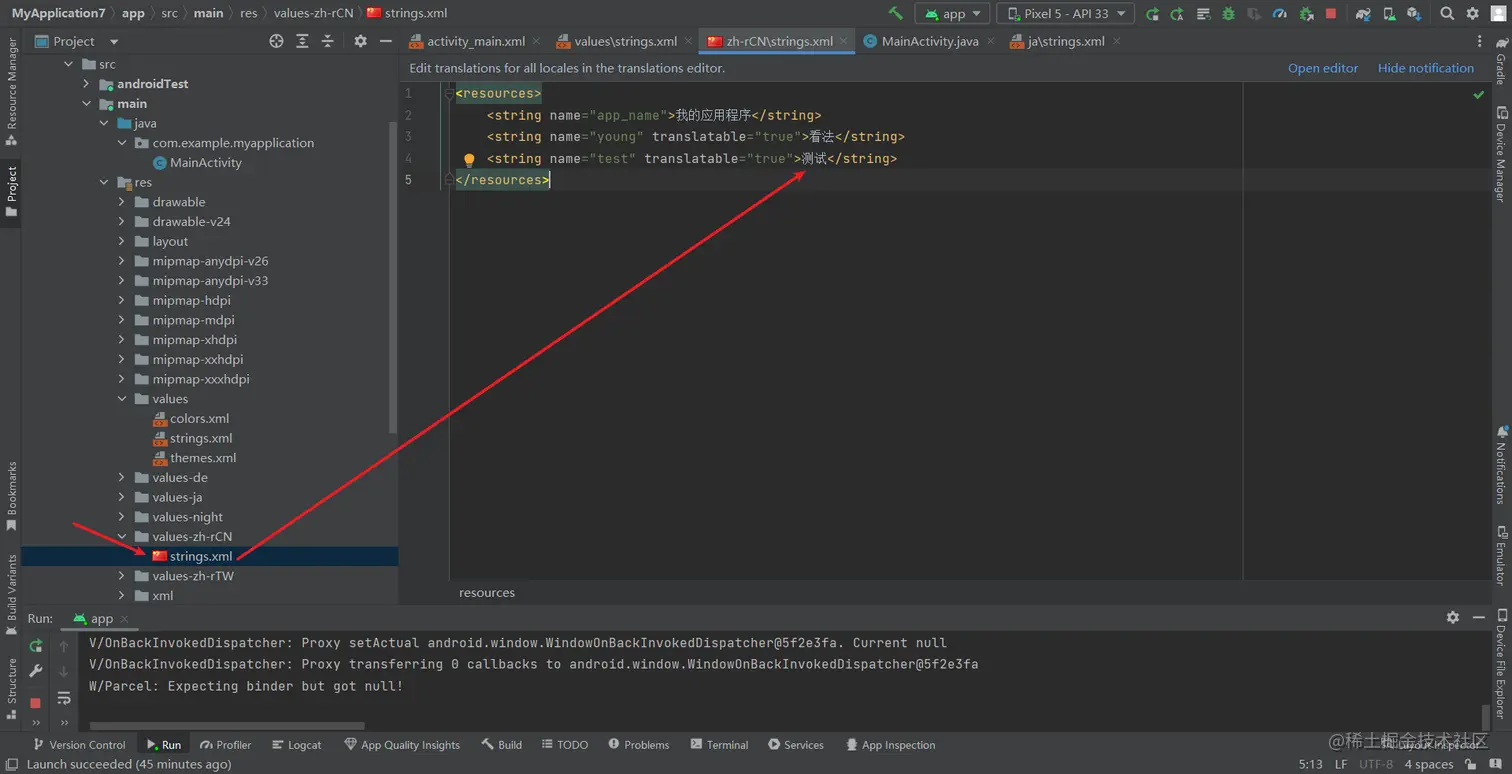This screenshot has height=774, width=1512.
Task: Open the Terminal tool window
Action: [718, 745]
